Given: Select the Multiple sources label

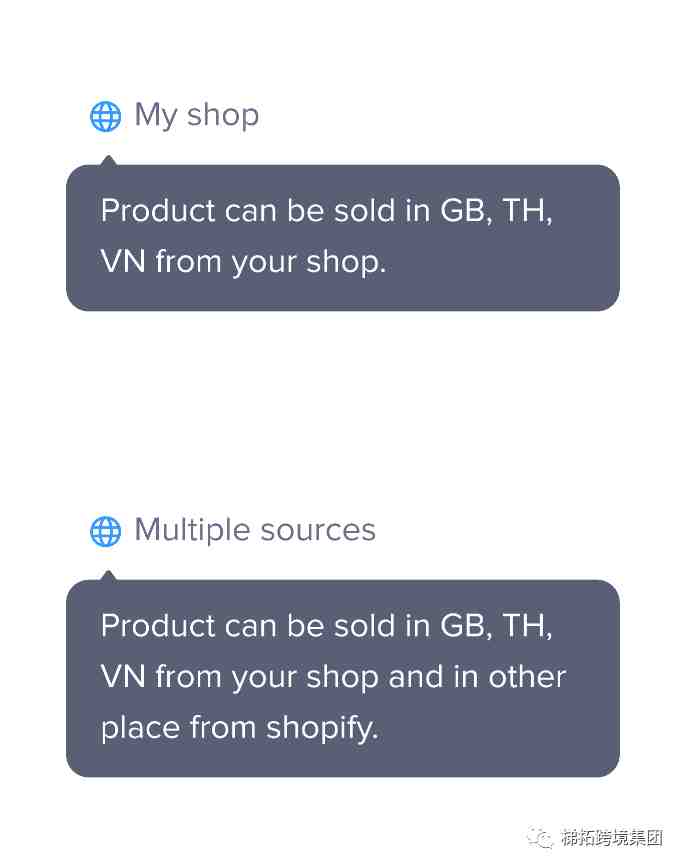Looking at the screenshot, I should (255, 530).
